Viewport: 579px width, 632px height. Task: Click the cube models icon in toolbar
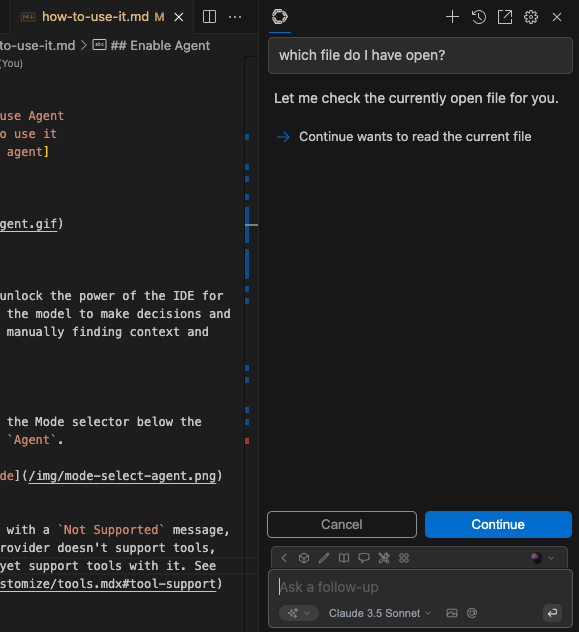click(304, 558)
